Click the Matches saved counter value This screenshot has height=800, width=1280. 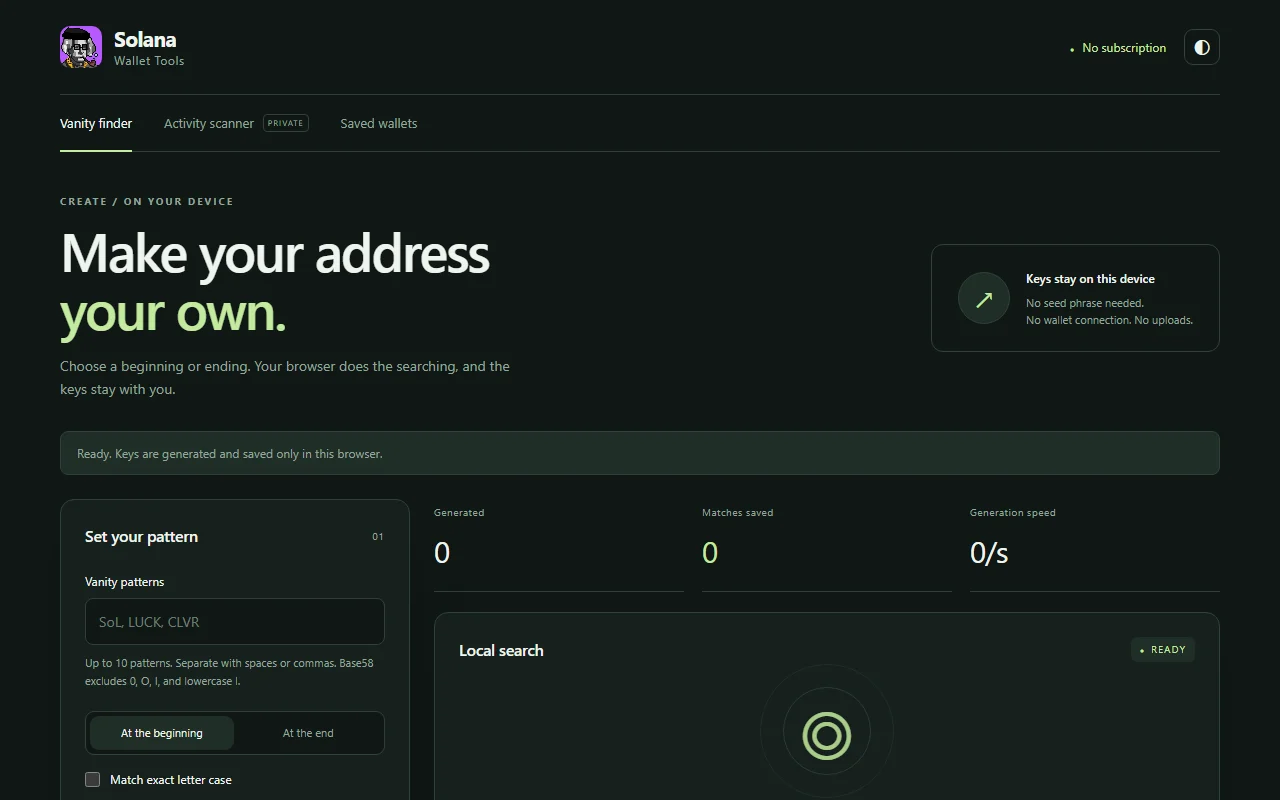pyautogui.click(x=710, y=553)
